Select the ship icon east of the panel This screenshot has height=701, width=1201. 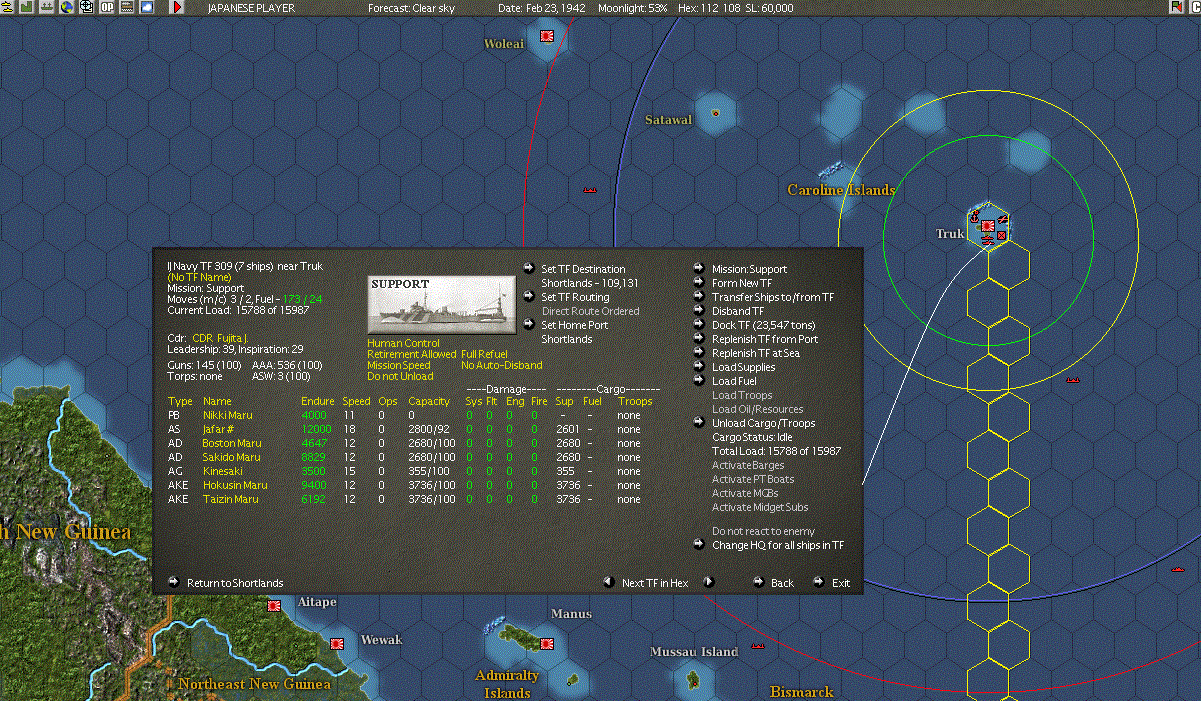[x=1074, y=379]
